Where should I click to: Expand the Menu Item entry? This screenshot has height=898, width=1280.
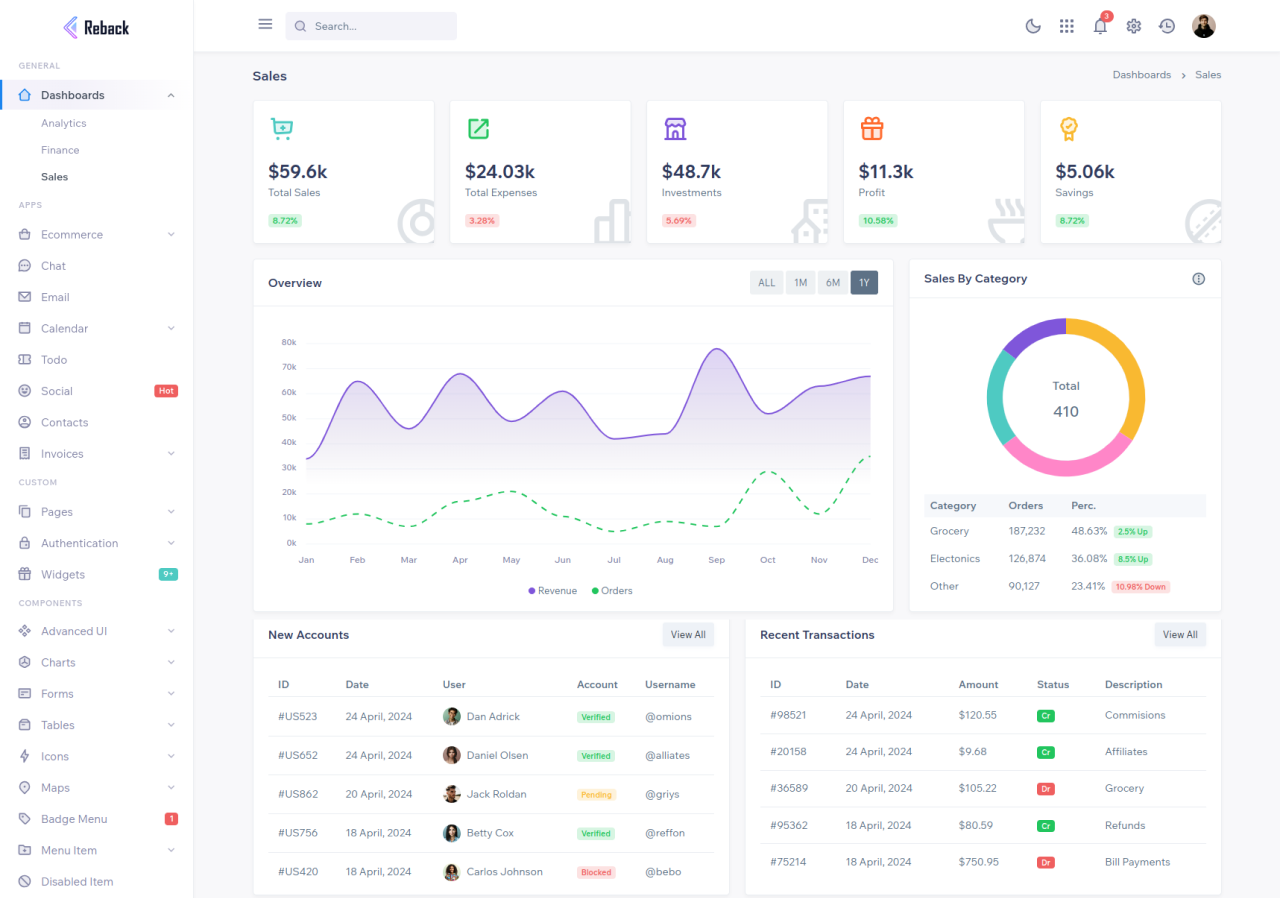(x=97, y=851)
